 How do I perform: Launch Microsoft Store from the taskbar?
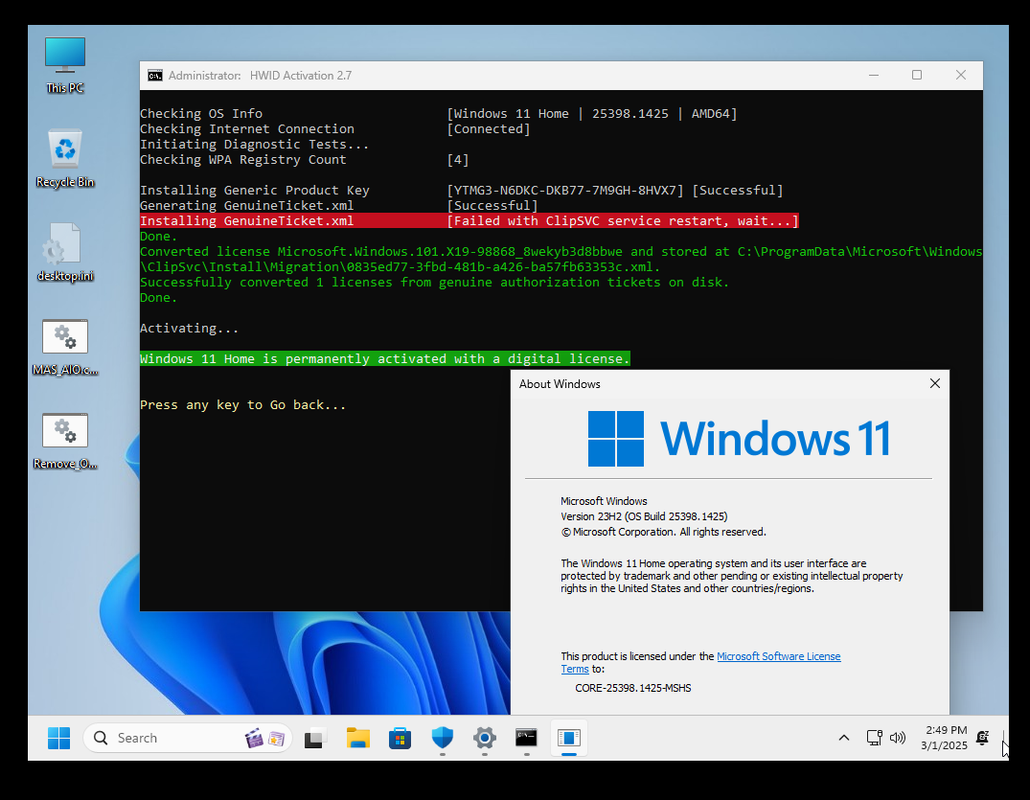click(400, 738)
